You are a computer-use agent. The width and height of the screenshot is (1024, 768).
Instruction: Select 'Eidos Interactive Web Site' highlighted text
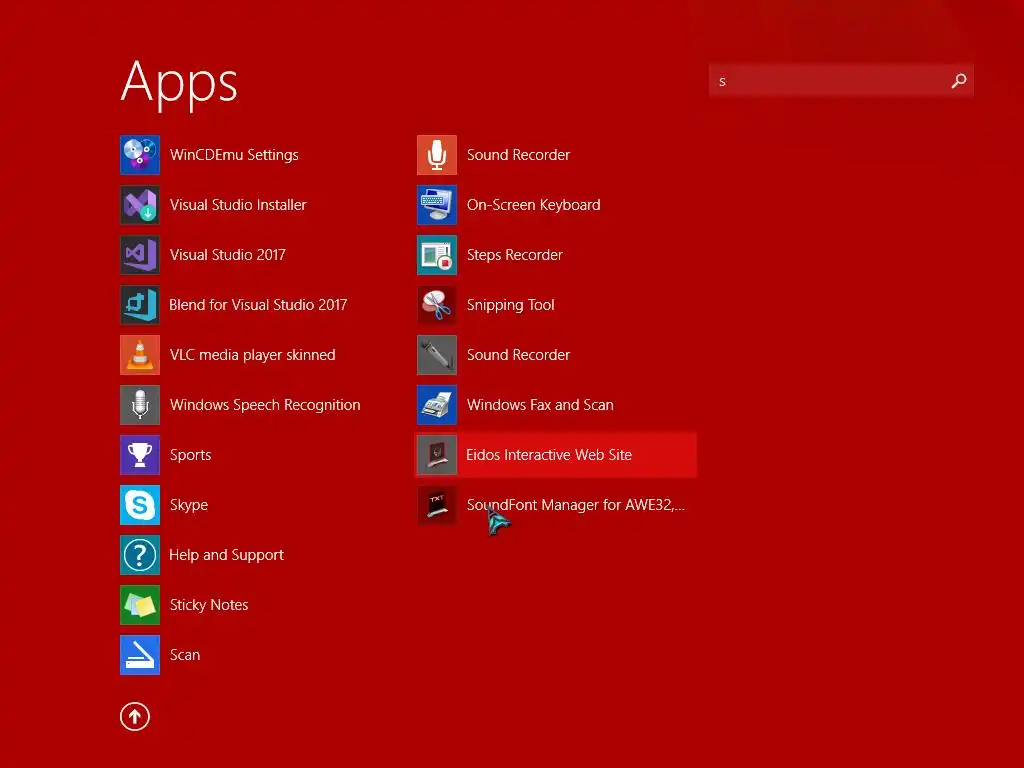[x=549, y=455]
